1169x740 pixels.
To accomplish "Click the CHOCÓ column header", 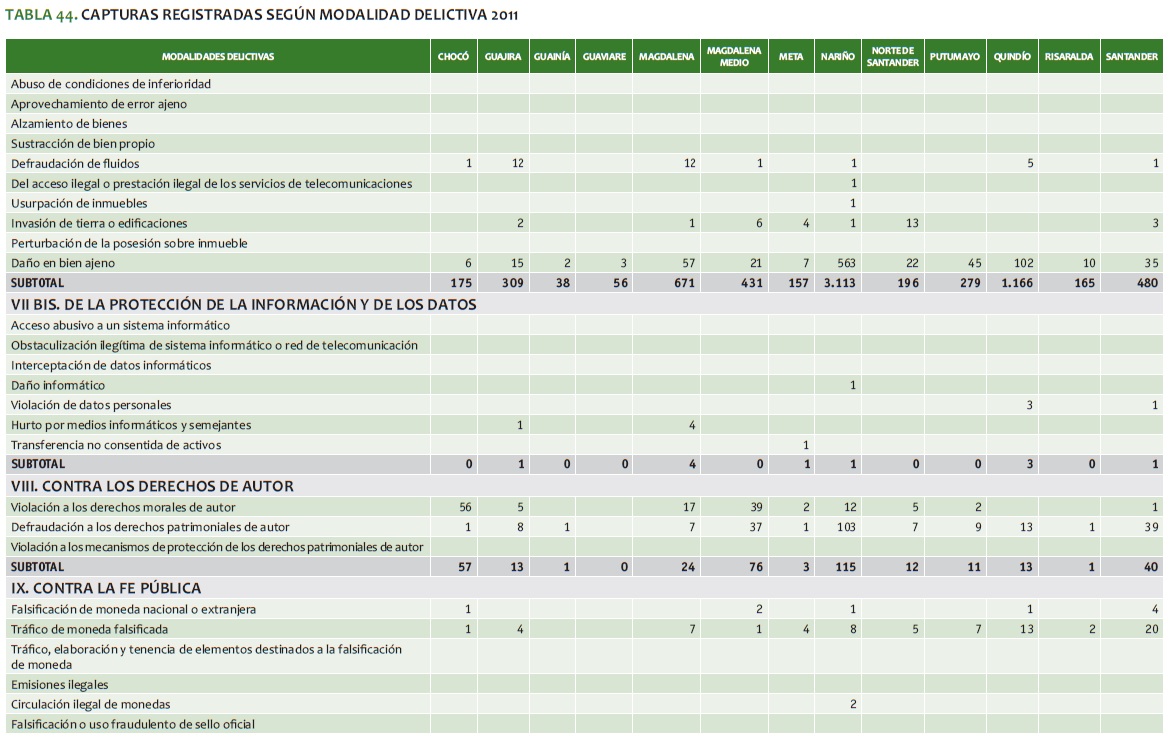I will pyautogui.click(x=453, y=57).
